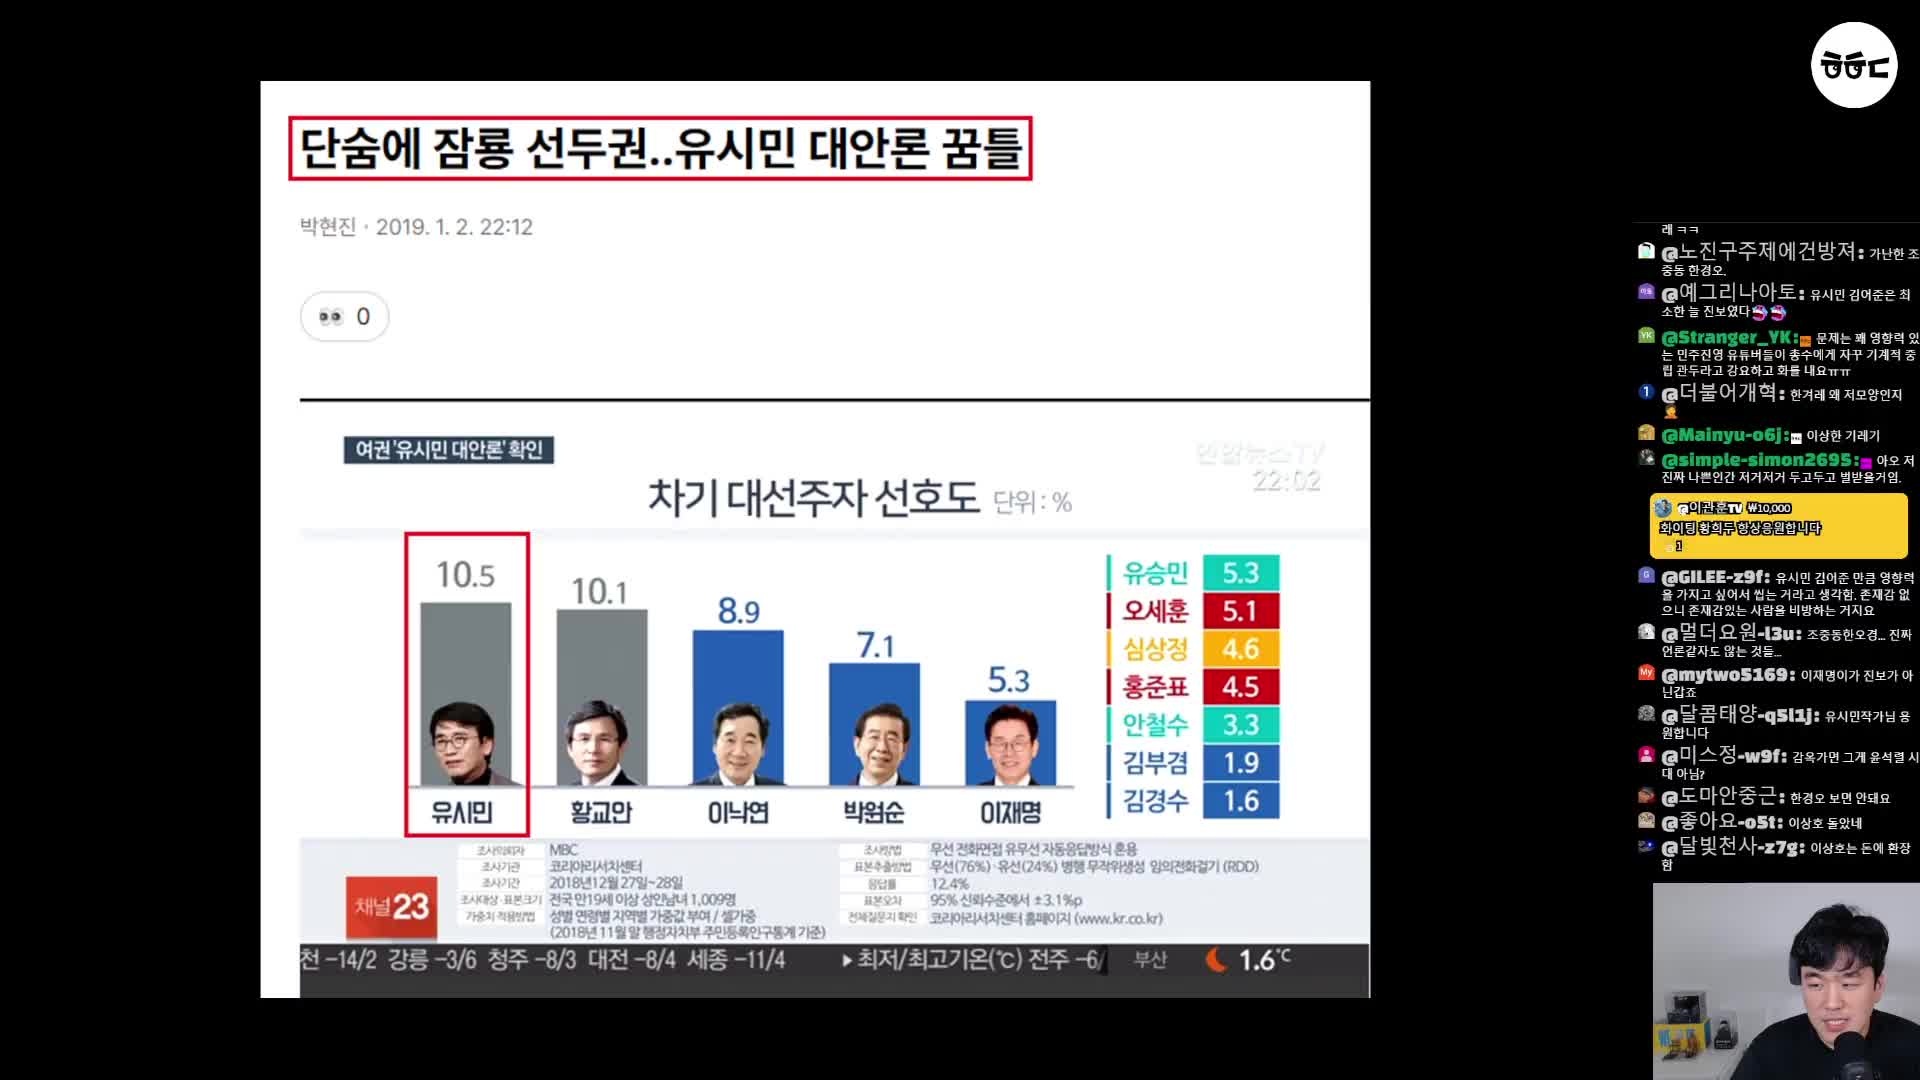Click the 10.5 value above the 유시민 bar
Viewport: 1920px width, 1080px height.
point(465,574)
